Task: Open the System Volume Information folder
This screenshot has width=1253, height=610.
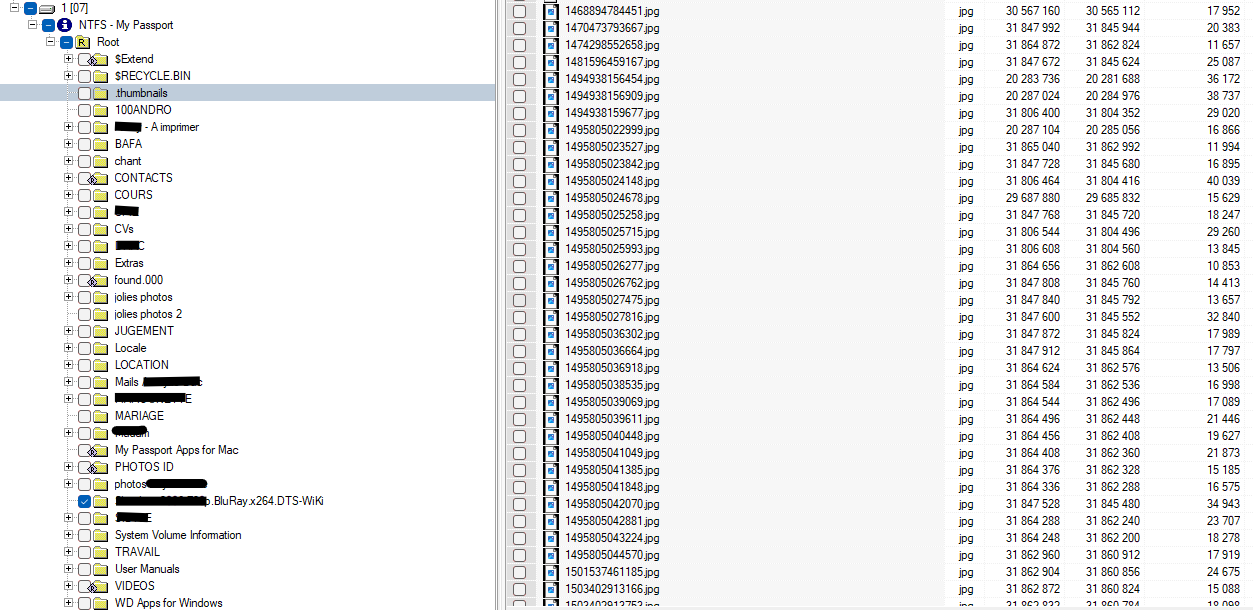Action: 177,535
